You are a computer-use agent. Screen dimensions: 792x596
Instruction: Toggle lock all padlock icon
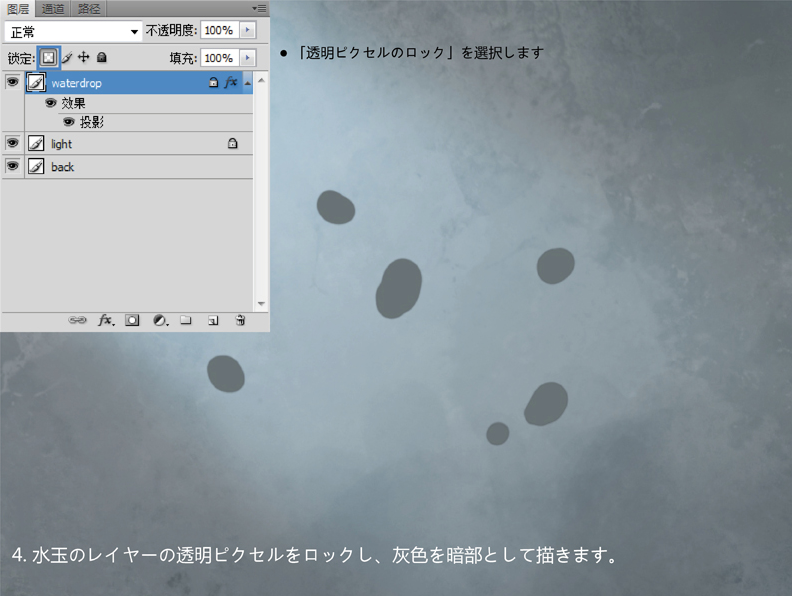pyautogui.click(x=102, y=57)
